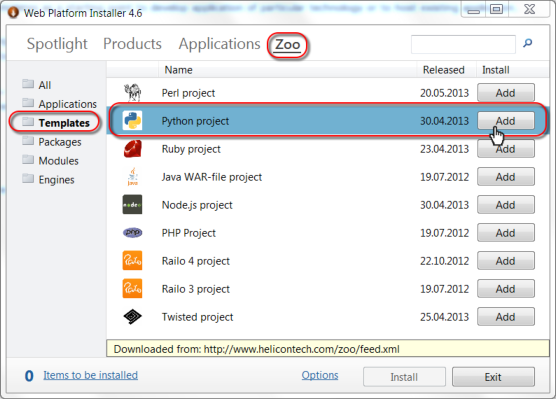The width and height of the screenshot is (556, 399).
Task: Select the Ruby project row name
Action: pyautogui.click(x=191, y=149)
